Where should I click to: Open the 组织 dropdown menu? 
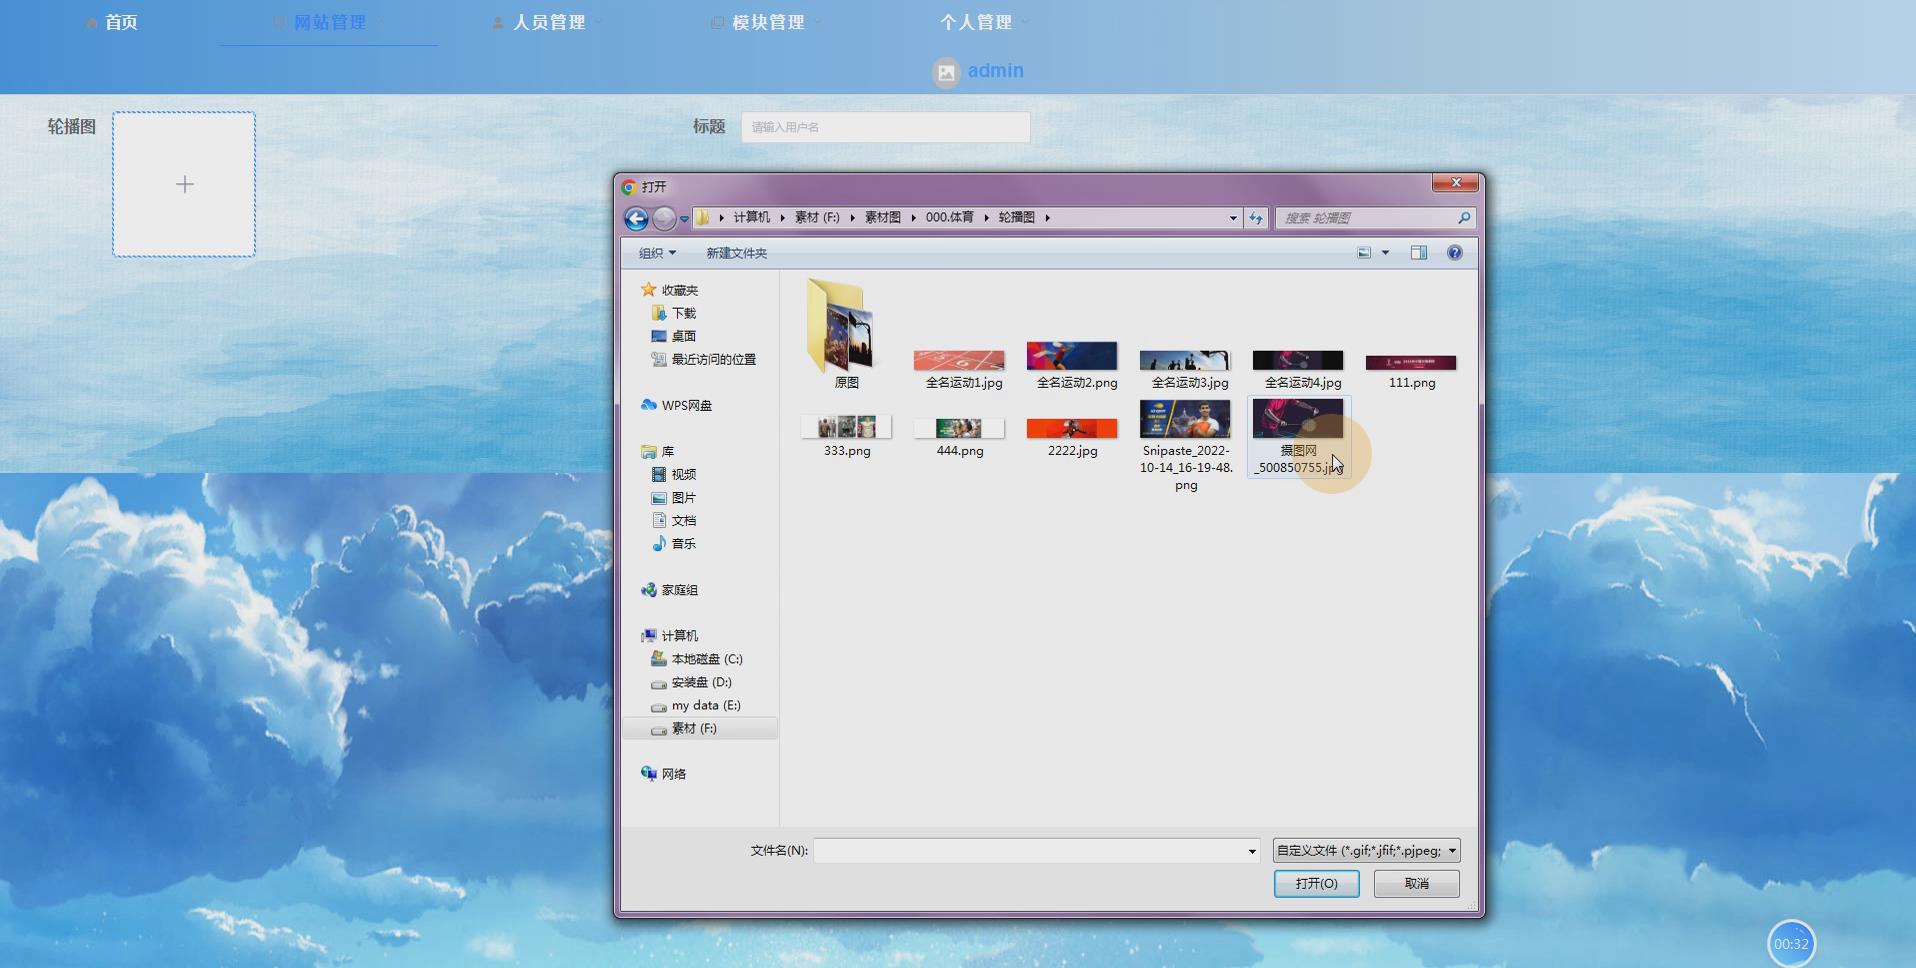pos(657,253)
